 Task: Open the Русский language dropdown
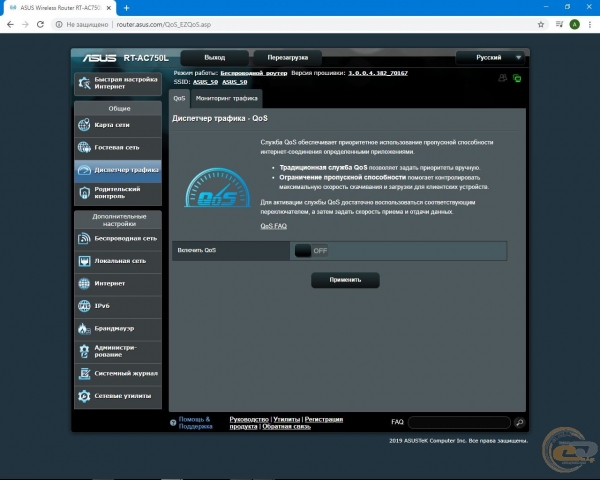pyautogui.click(x=490, y=57)
